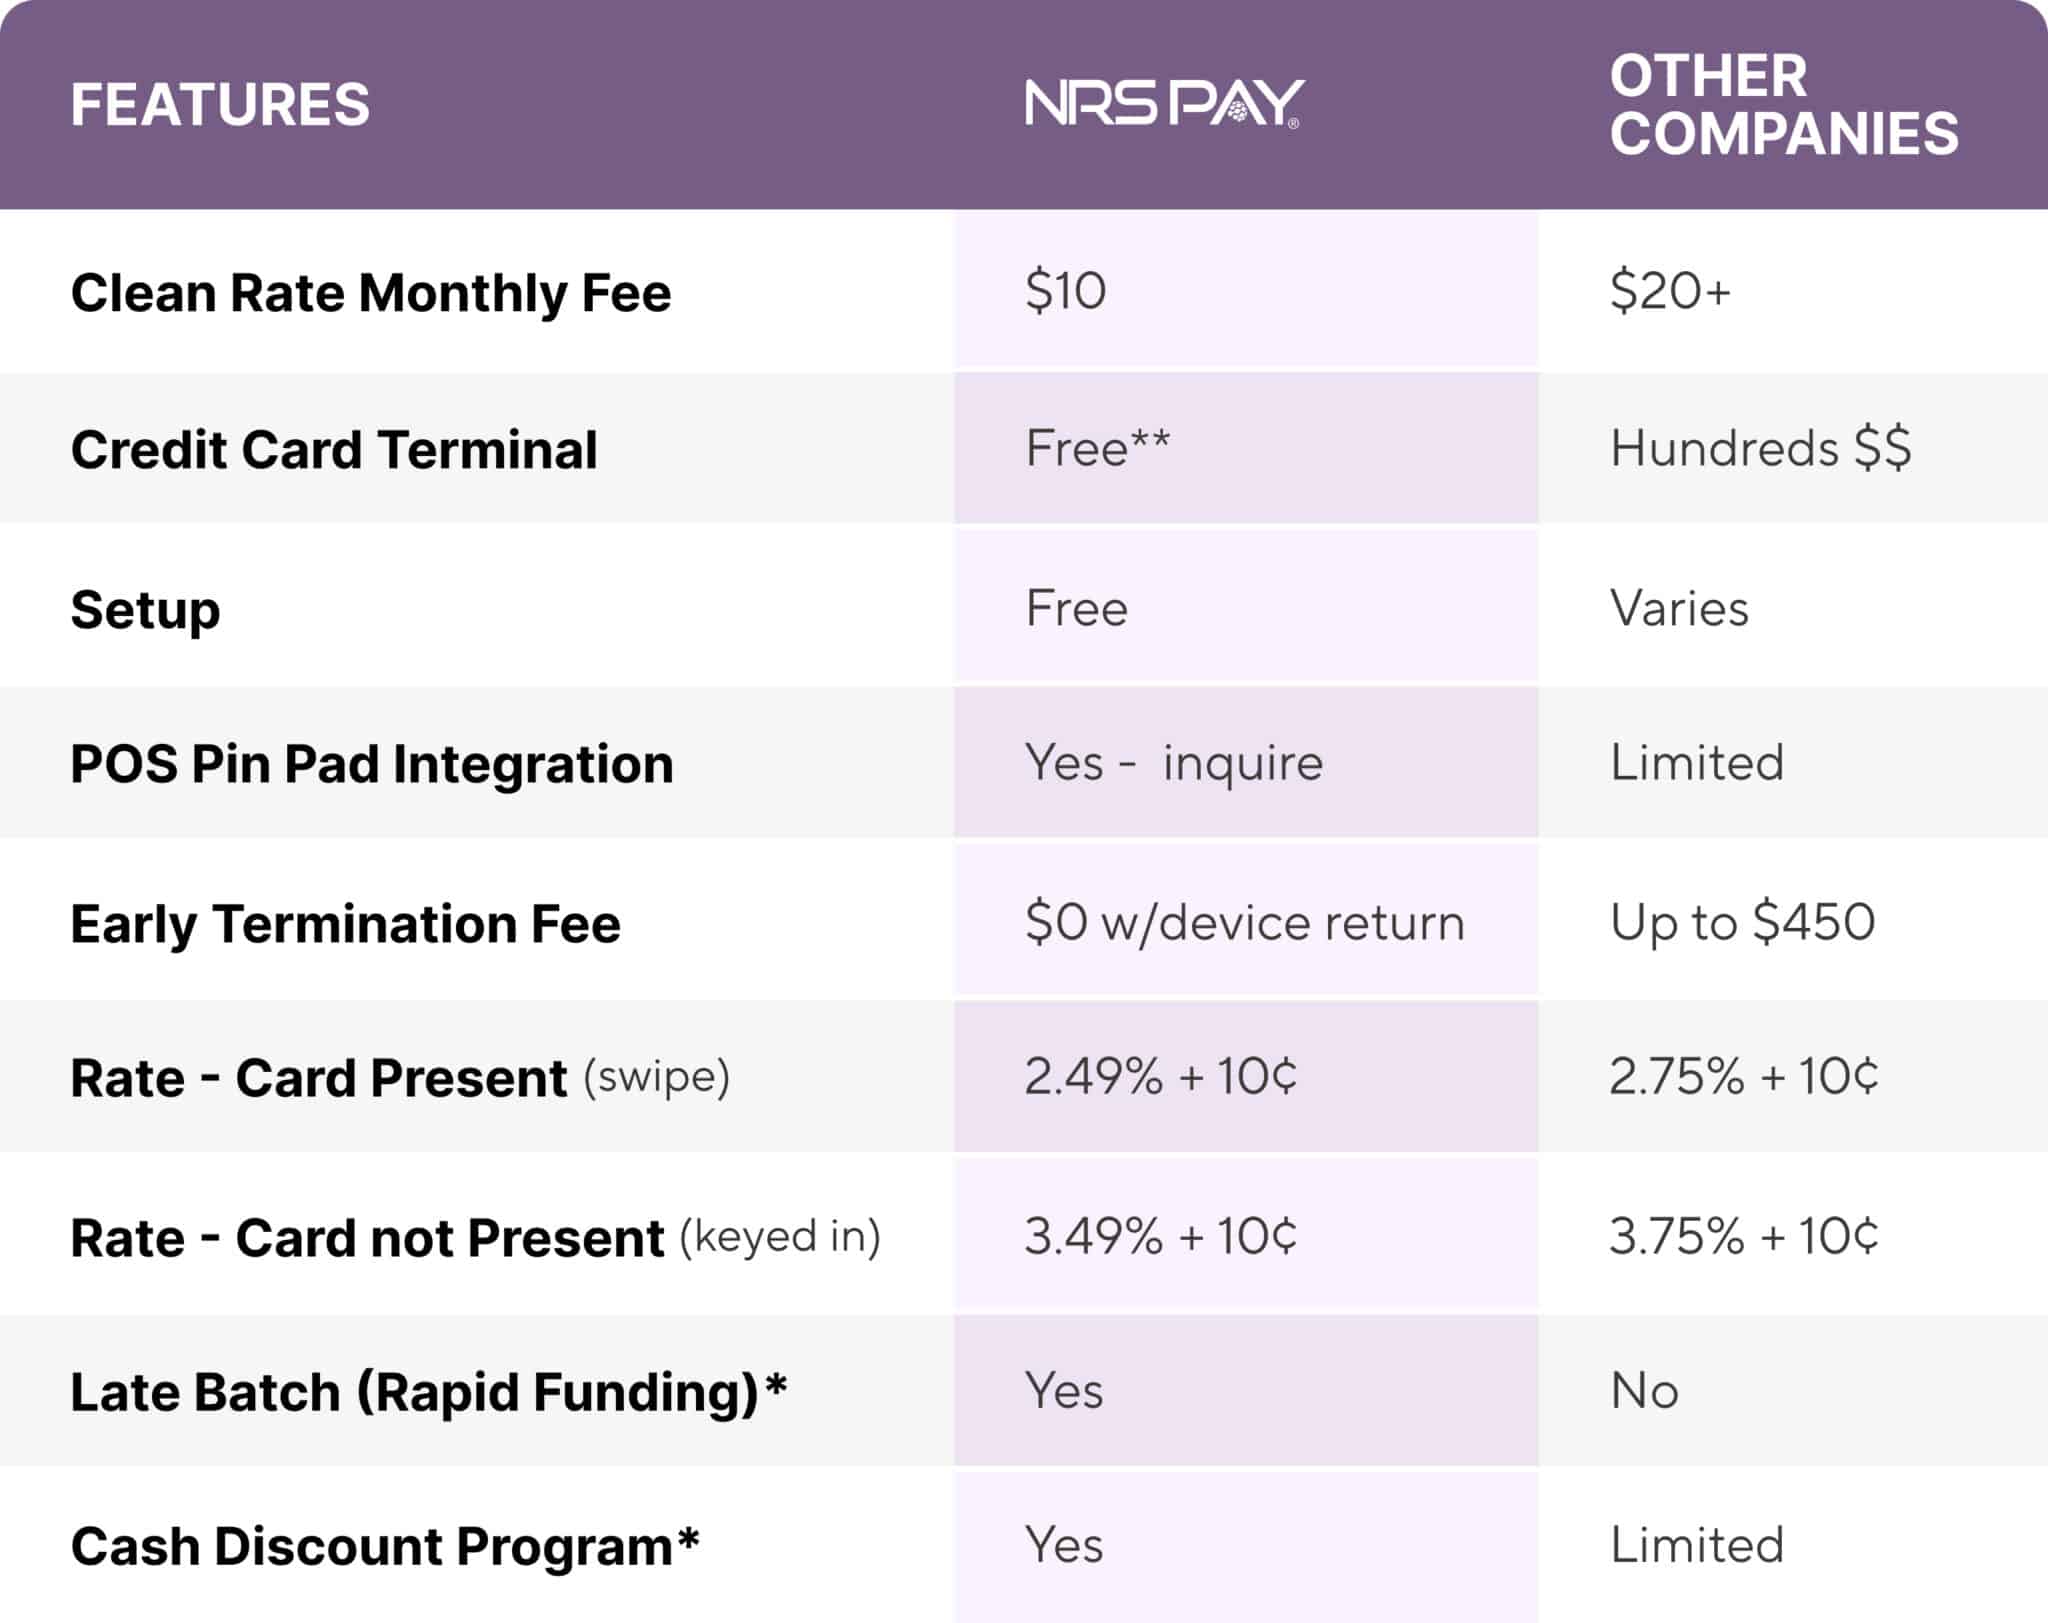Click the Yes - inquire cell
Image resolution: width=2048 pixels, height=1623 pixels.
pos(1173,763)
